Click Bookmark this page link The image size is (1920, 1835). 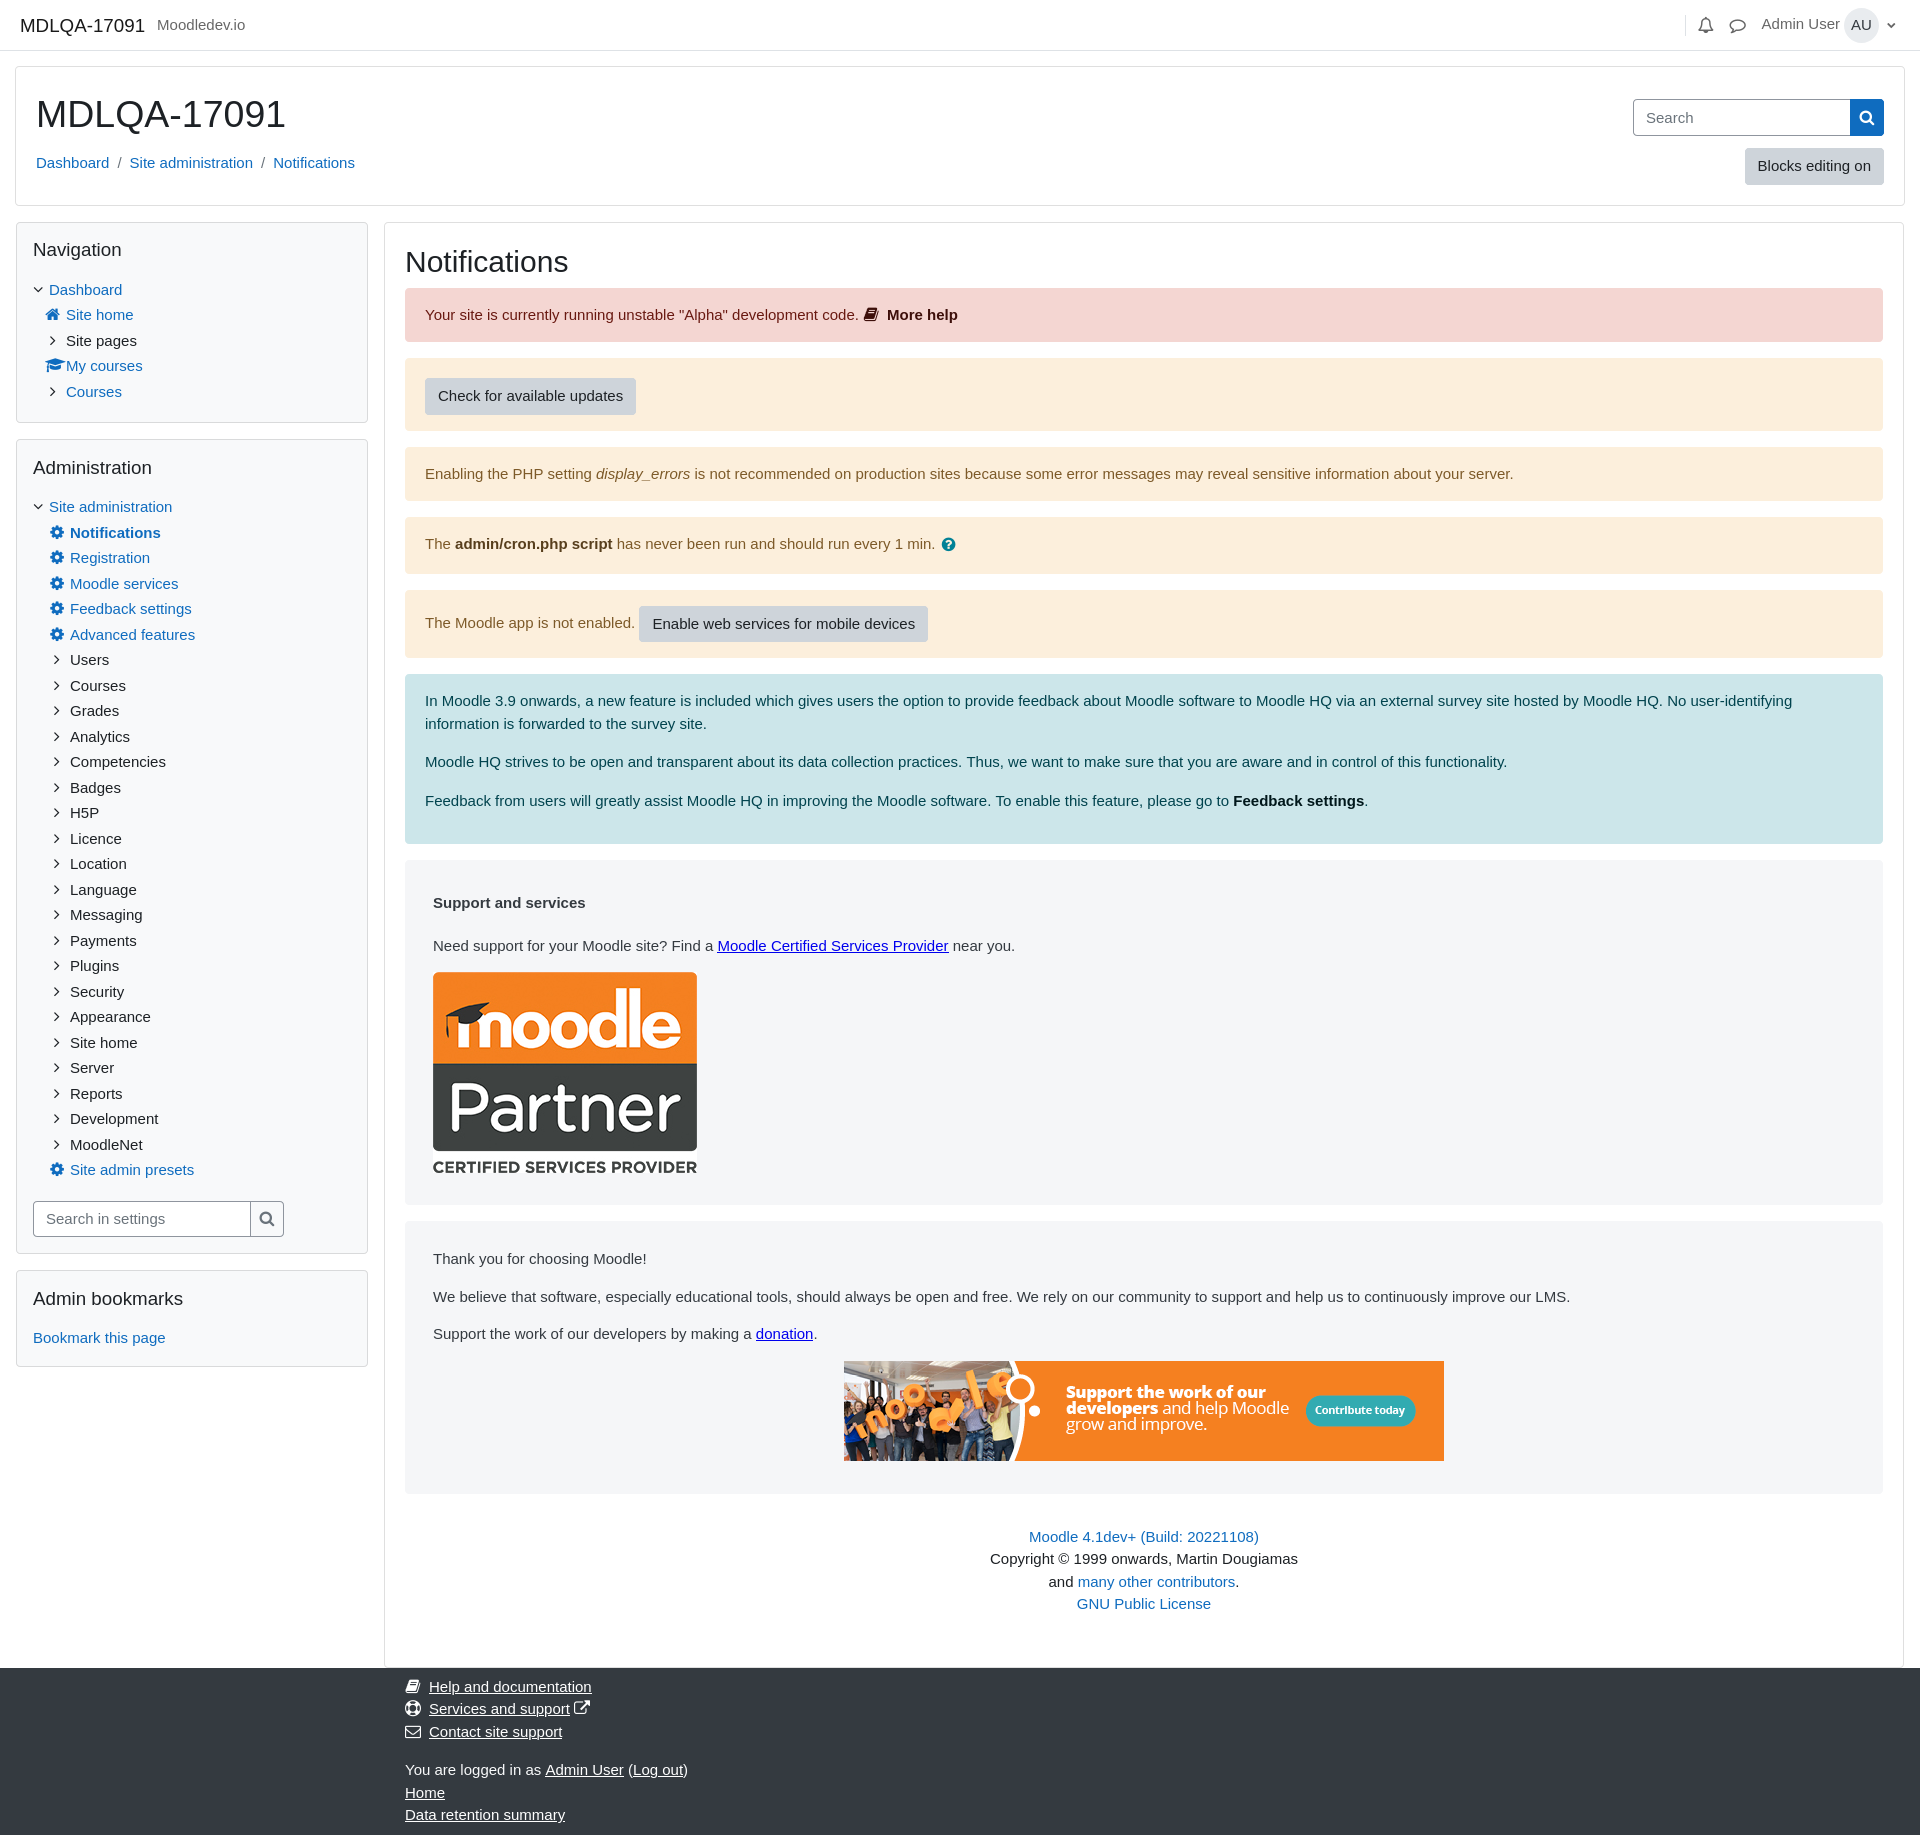click(99, 1338)
